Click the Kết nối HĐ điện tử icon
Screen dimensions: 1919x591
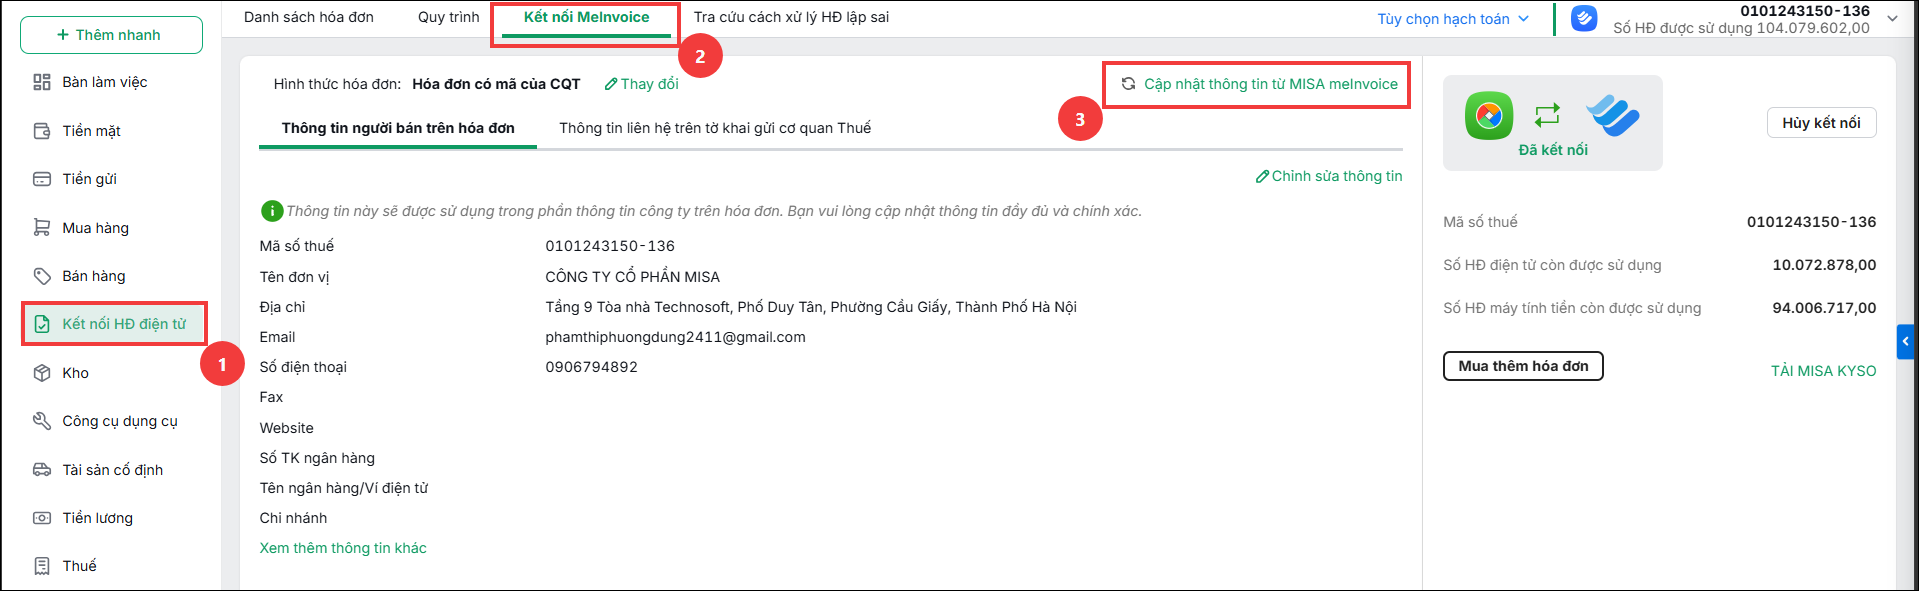click(42, 324)
